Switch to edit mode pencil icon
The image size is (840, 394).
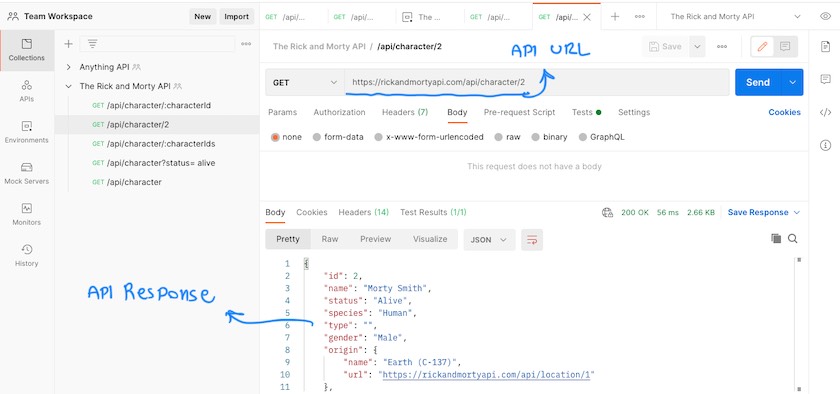(762, 47)
